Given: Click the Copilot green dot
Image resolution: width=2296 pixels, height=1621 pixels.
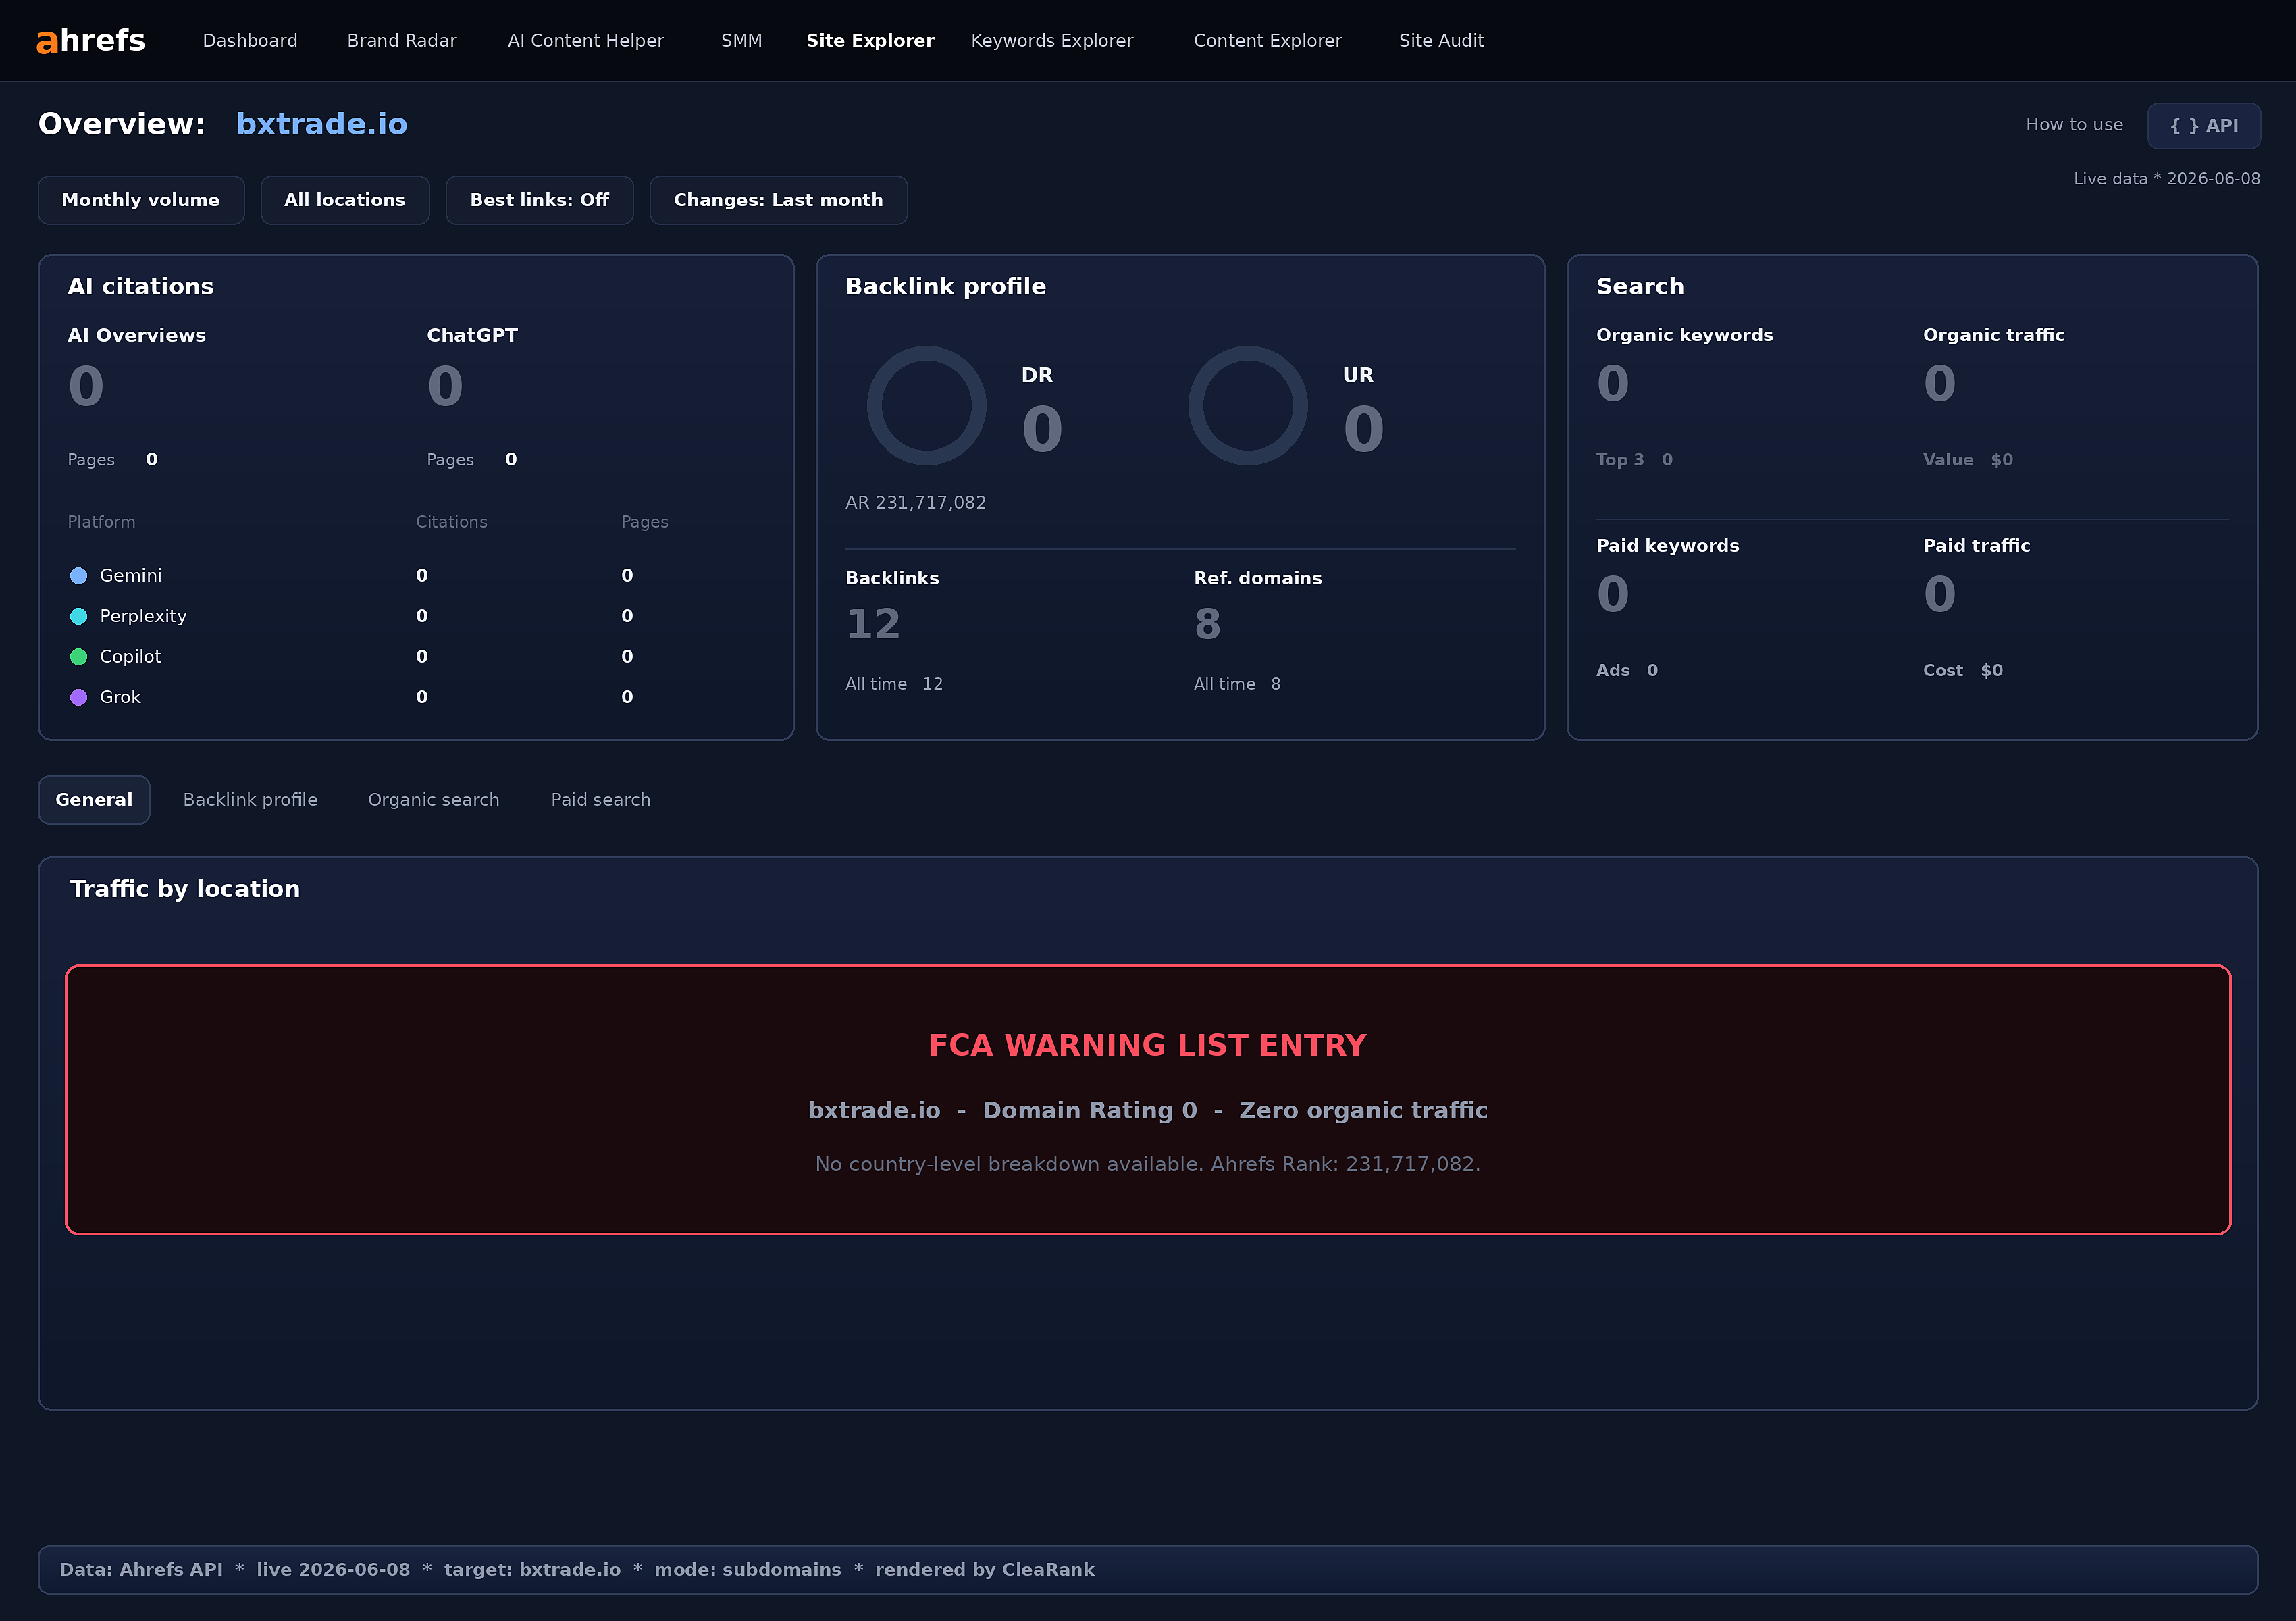Looking at the screenshot, I should pos(78,657).
